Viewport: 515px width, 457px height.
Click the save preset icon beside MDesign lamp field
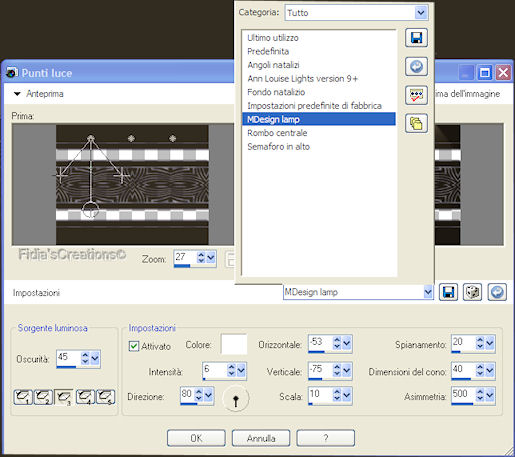click(x=448, y=292)
